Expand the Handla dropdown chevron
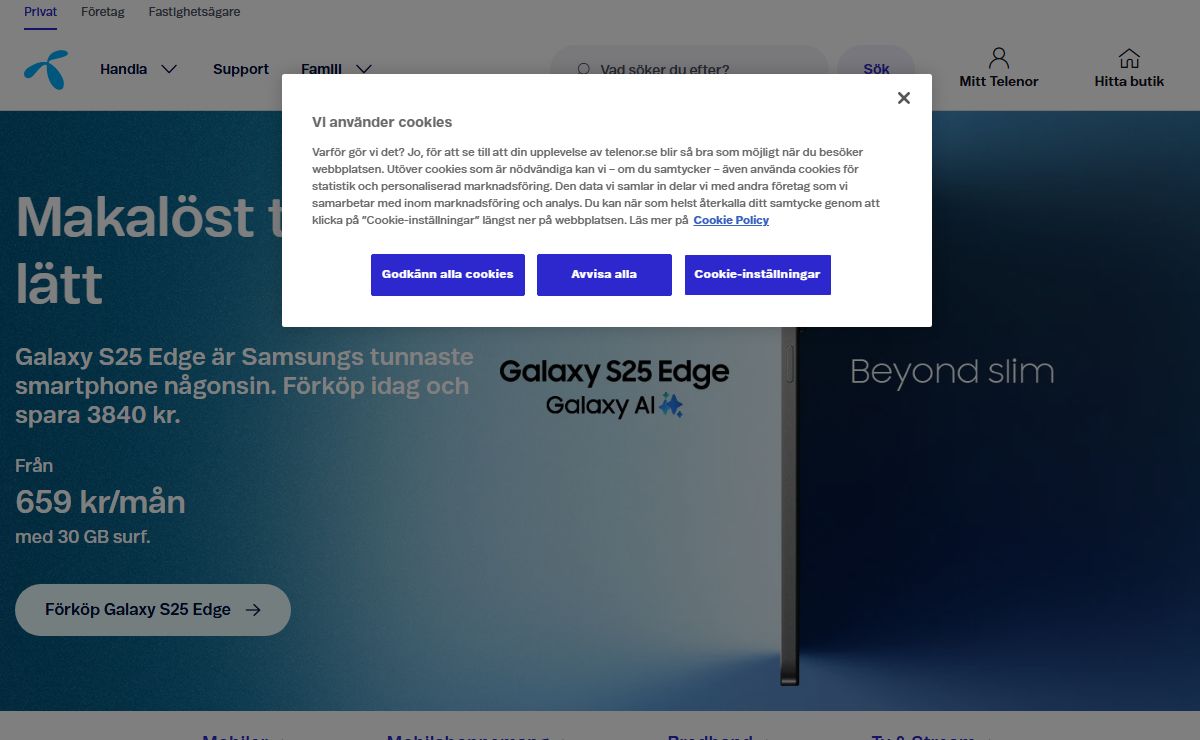Screen dimensions: 1200x740 [169, 69]
